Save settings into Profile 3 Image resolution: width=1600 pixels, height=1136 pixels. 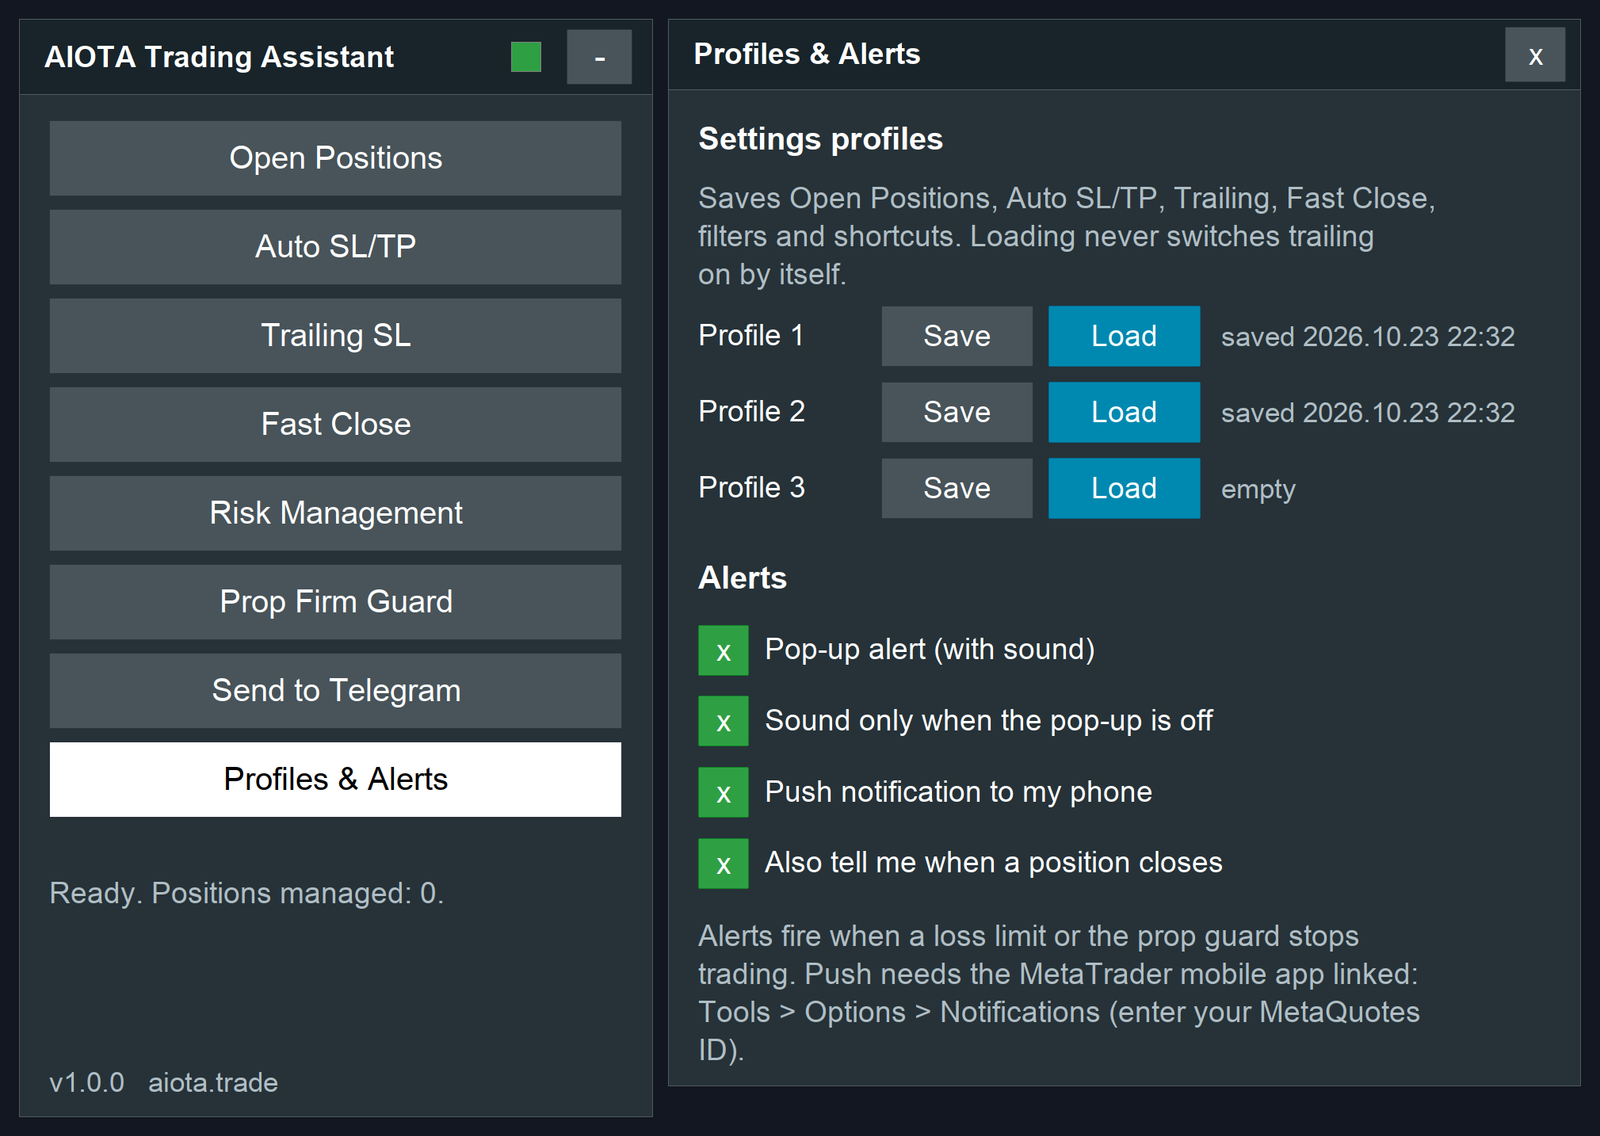pos(957,488)
